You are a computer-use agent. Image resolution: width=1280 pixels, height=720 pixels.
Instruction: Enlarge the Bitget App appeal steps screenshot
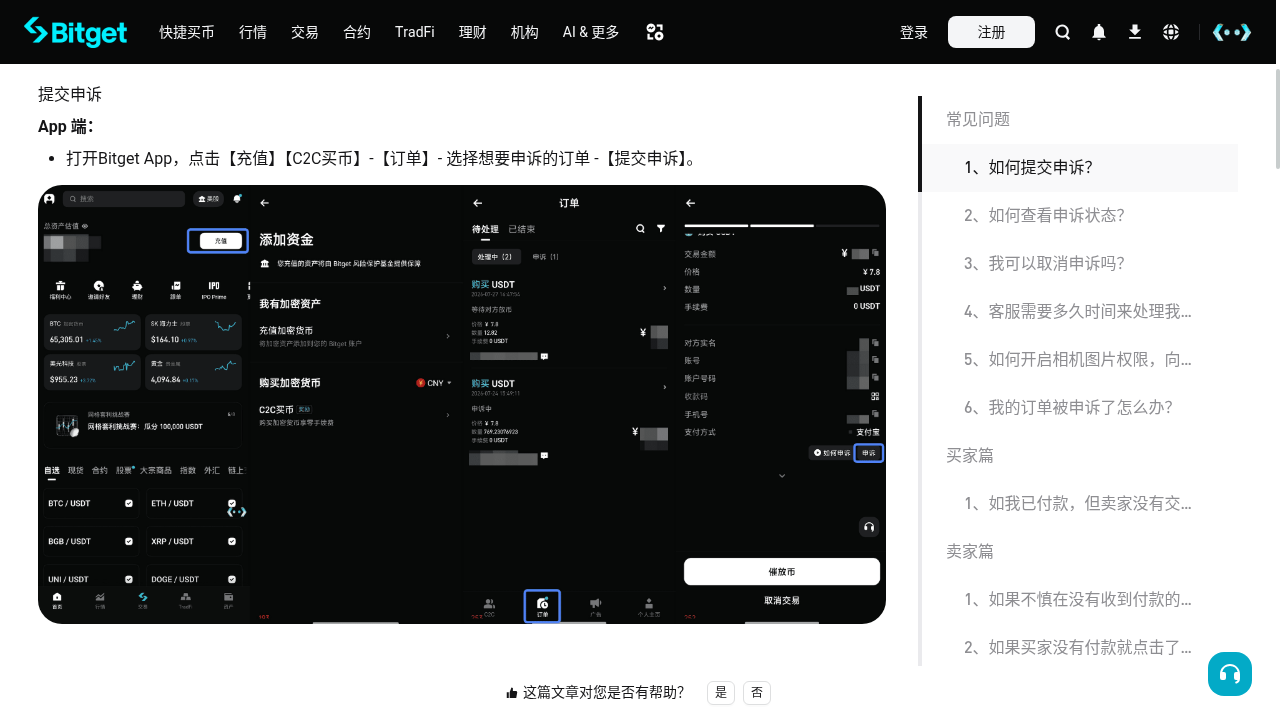point(462,404)
